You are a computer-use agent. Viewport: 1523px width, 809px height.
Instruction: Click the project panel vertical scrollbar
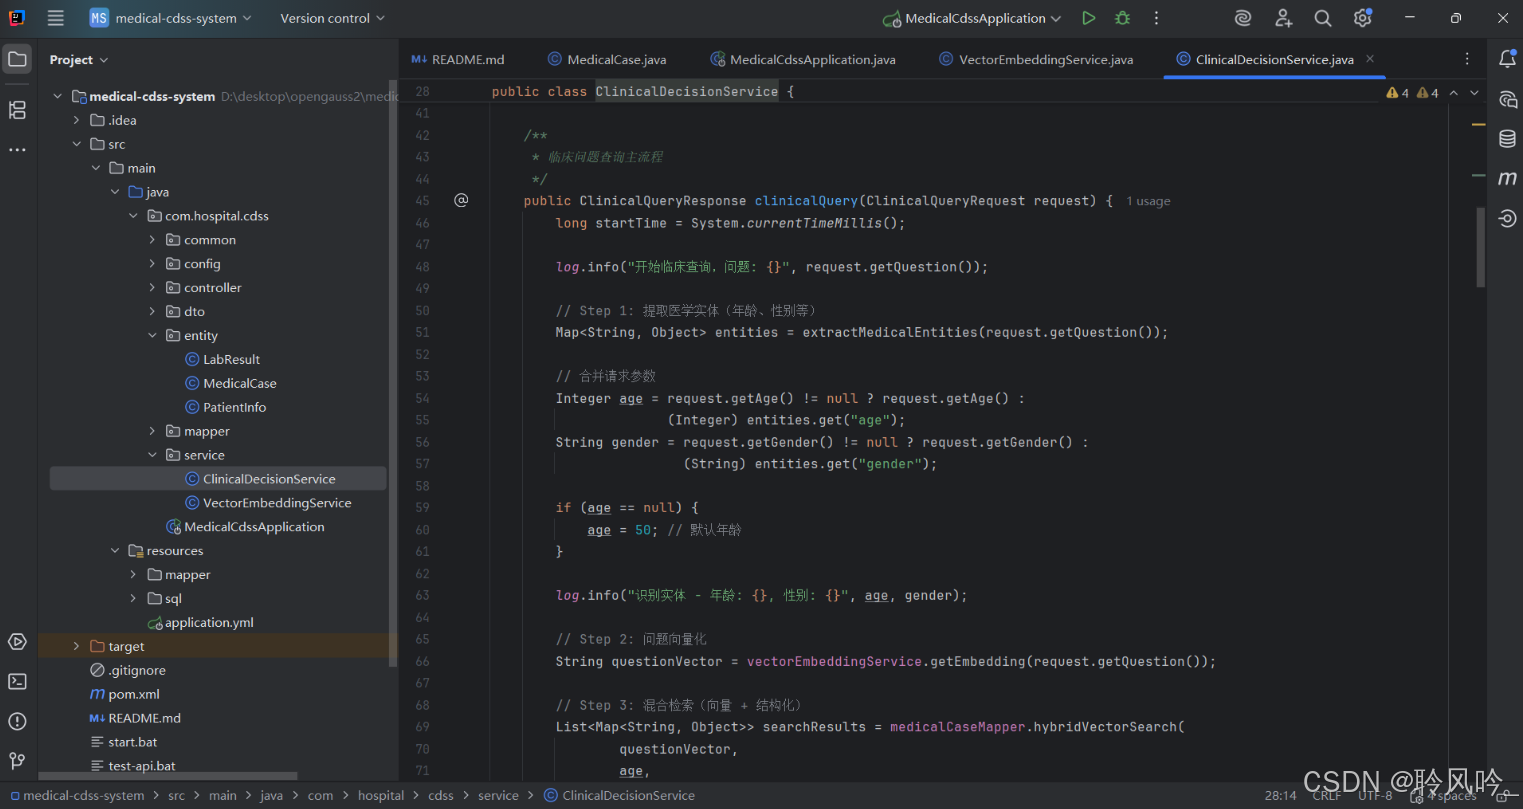393,373
